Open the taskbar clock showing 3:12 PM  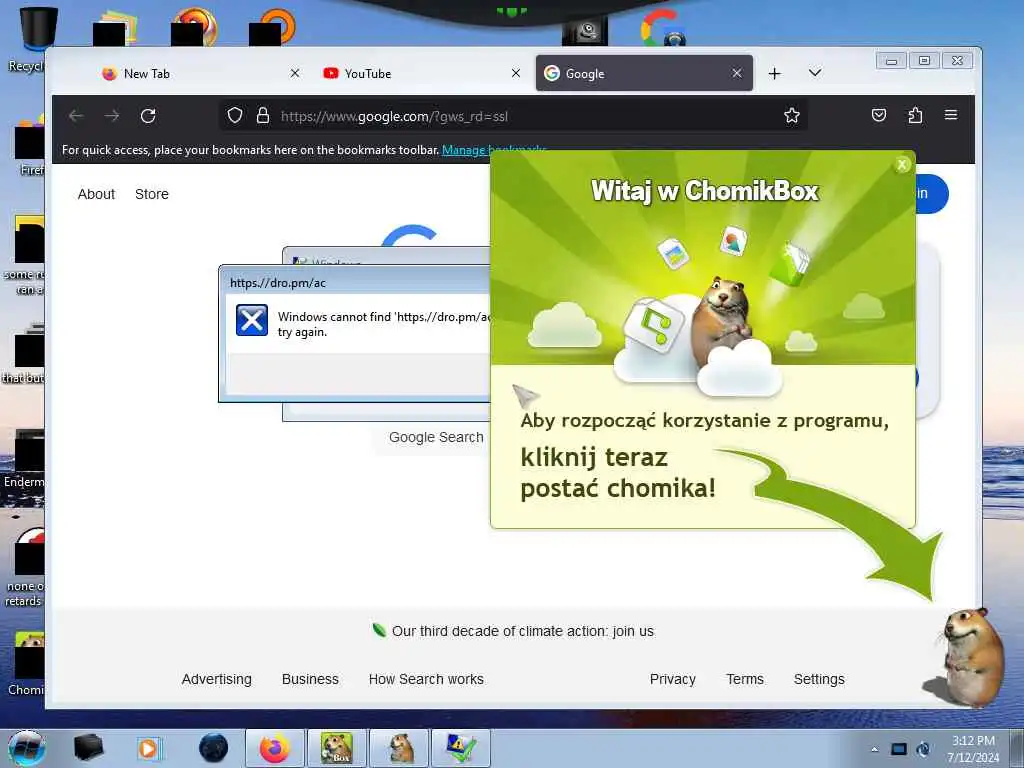click(973, 749)
